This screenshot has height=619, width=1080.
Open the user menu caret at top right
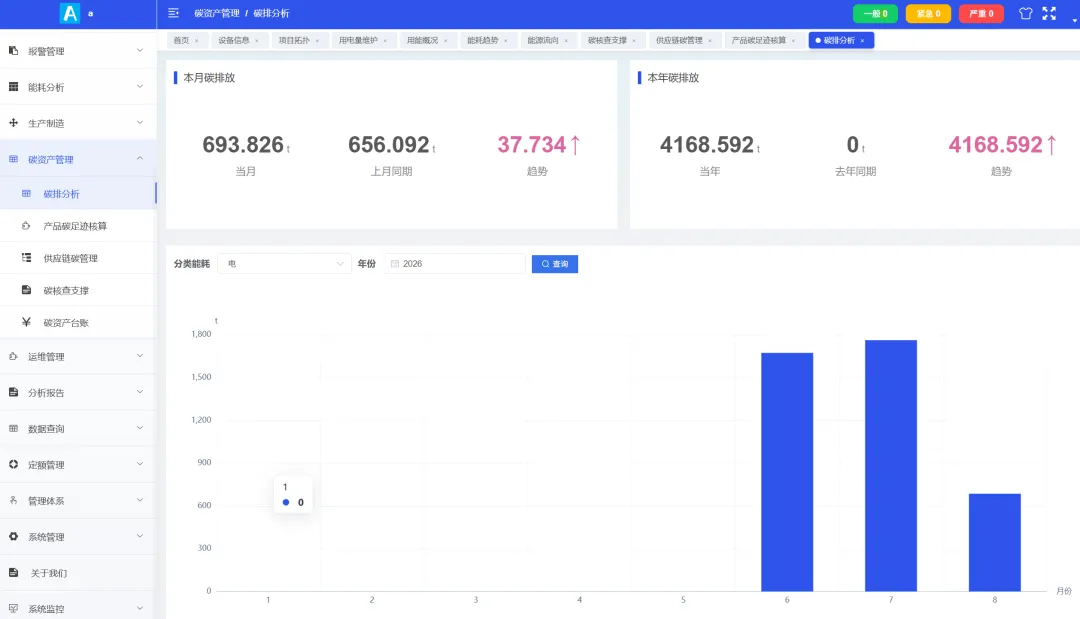[x=1074, y=20]
